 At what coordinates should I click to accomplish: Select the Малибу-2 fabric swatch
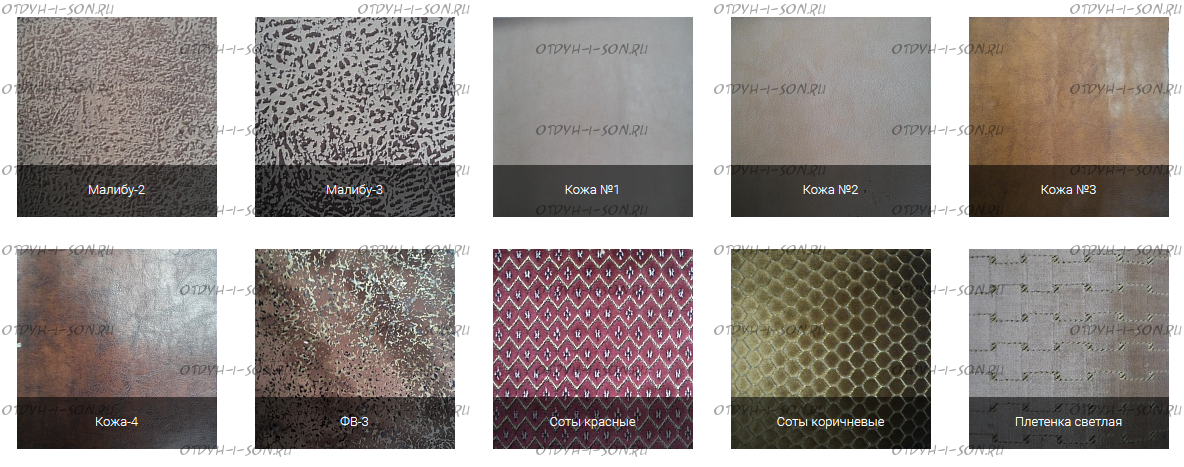[x=116, y=117]
